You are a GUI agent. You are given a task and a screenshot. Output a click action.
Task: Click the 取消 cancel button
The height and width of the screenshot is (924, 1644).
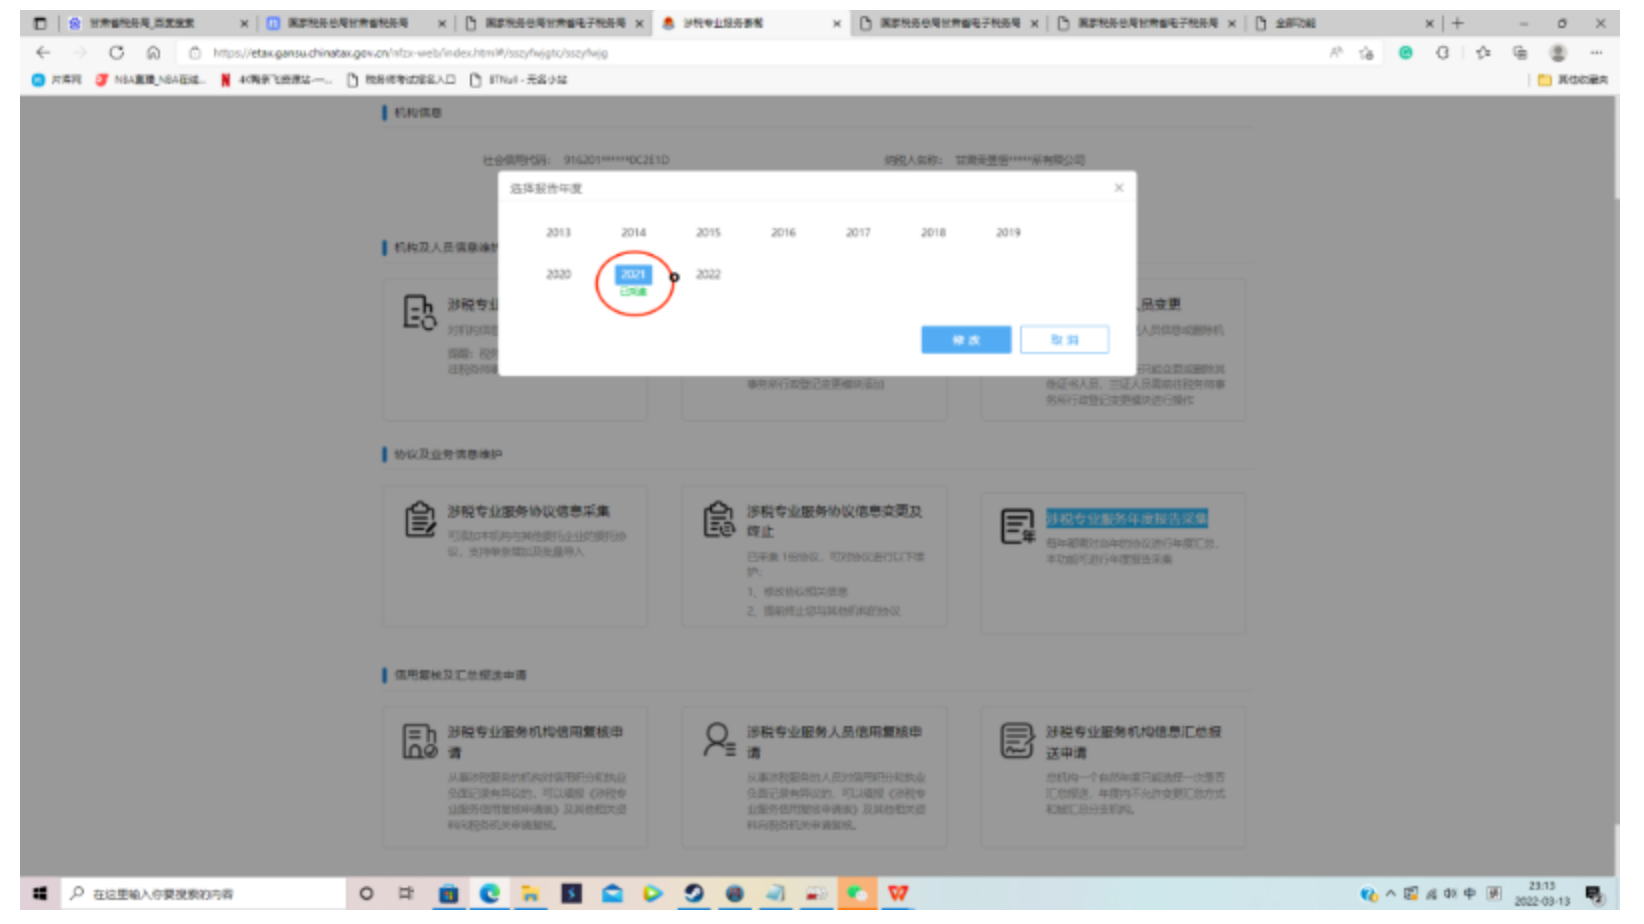(x=1064, y=340)
